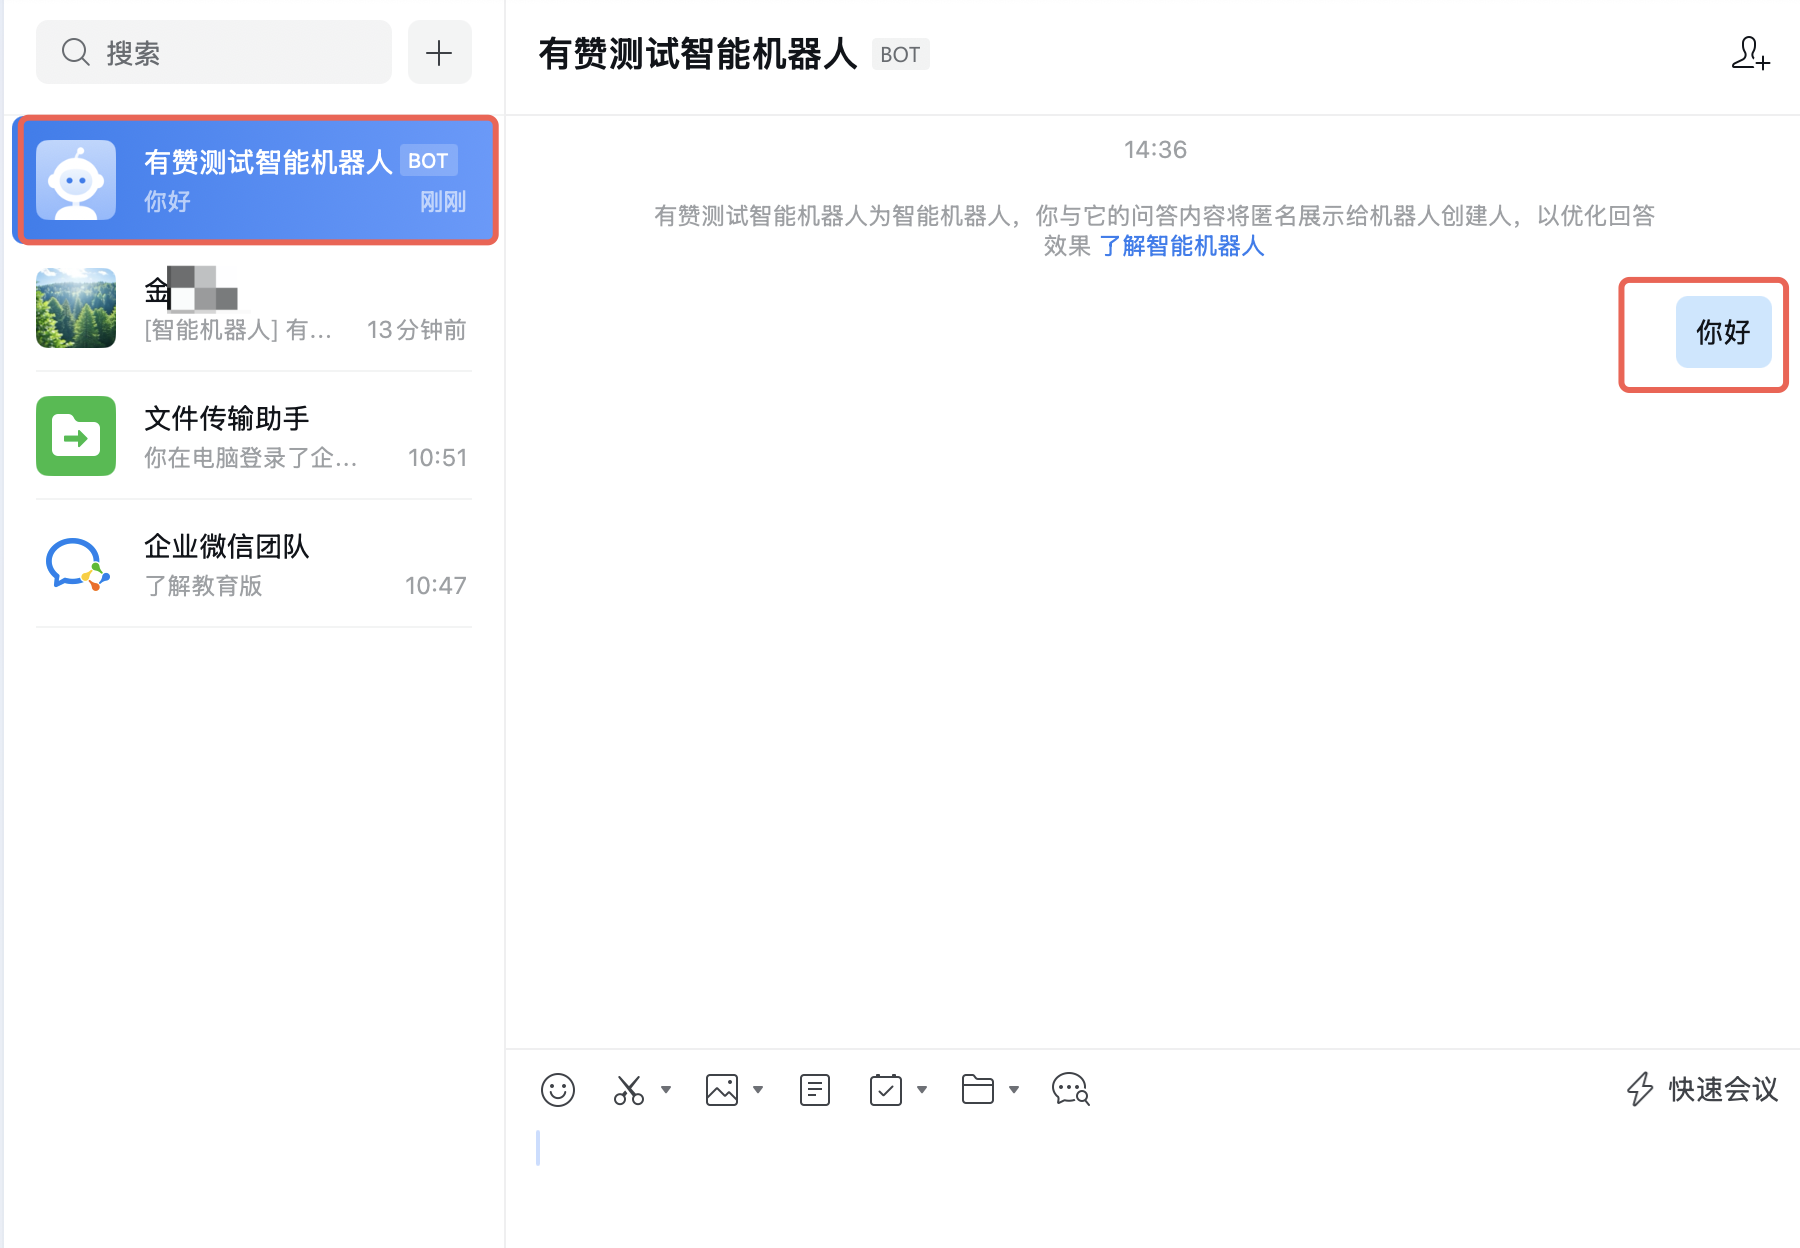Image resolution: width=1800 pixels, height=1248 pixels.
Task: Focus the 搜索 search field
Action: [214, 53]
